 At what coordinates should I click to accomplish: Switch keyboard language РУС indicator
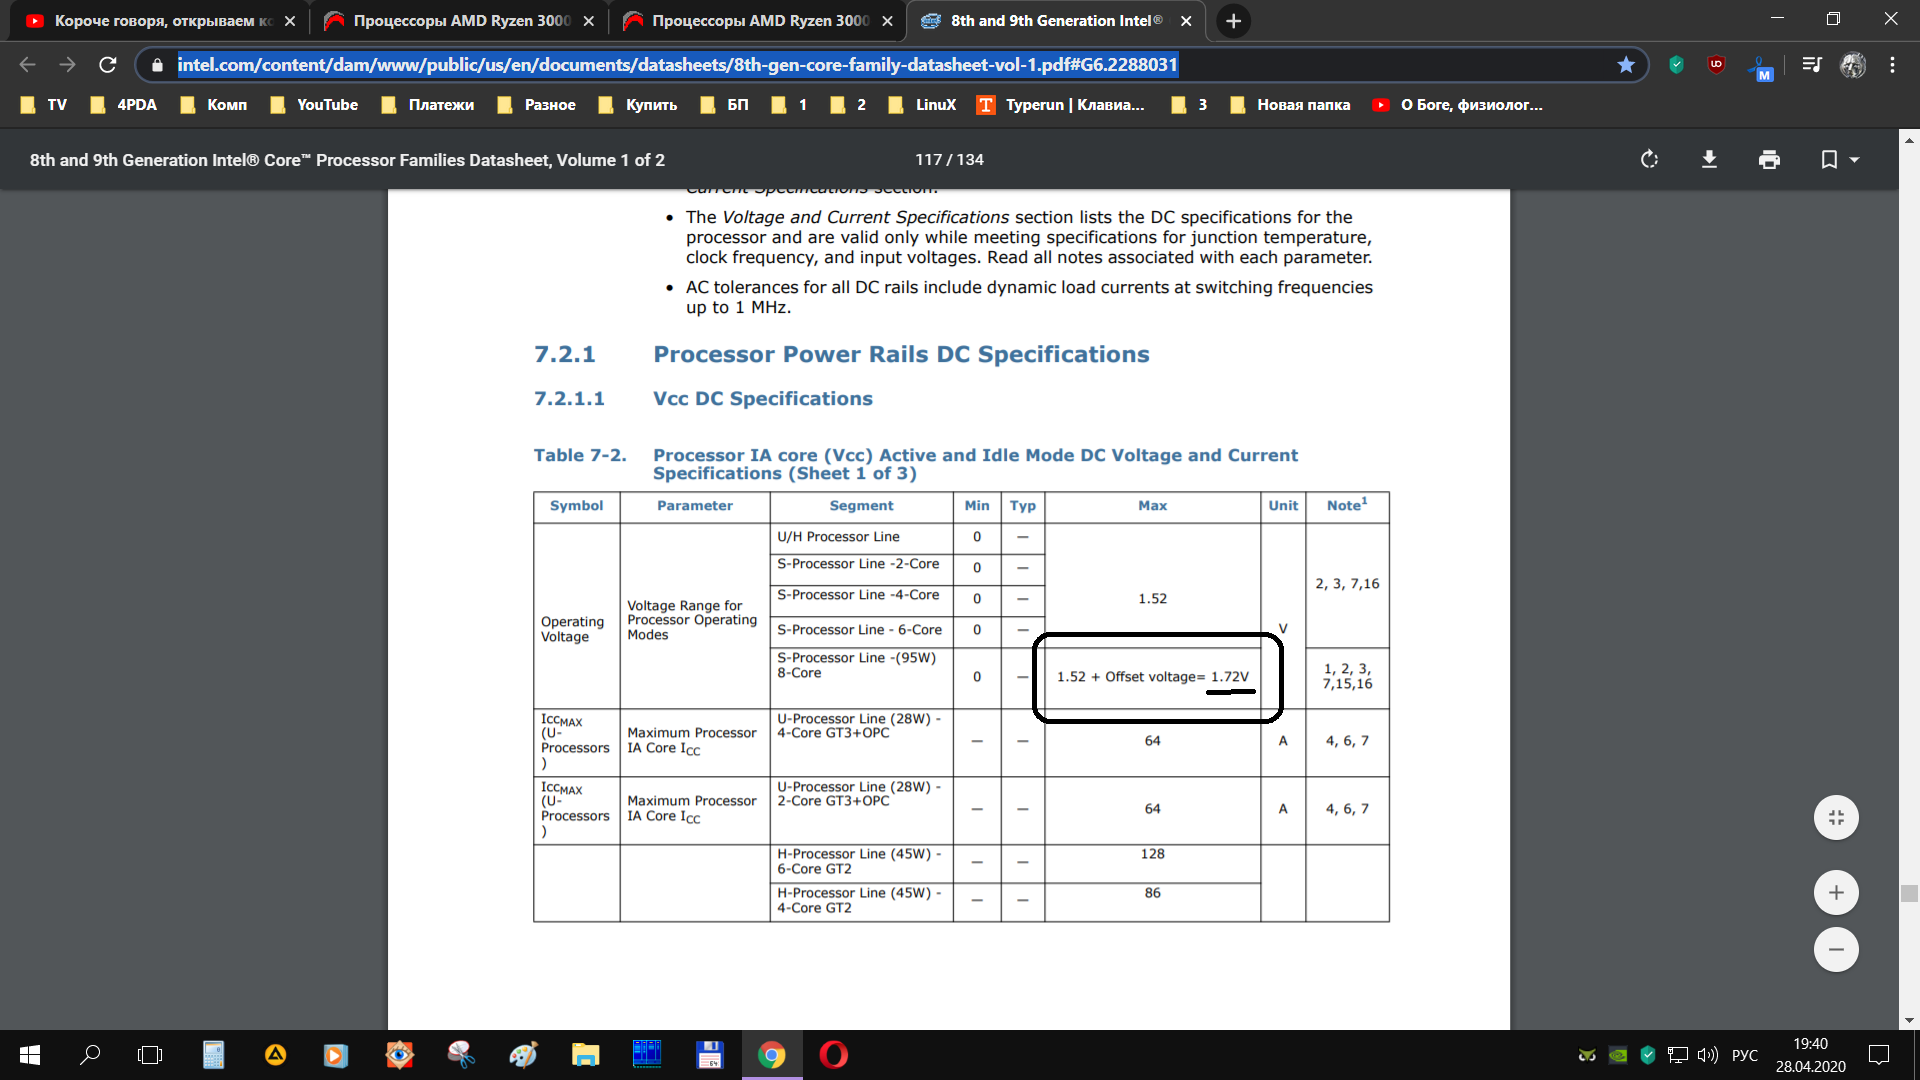(1744, 1055)
